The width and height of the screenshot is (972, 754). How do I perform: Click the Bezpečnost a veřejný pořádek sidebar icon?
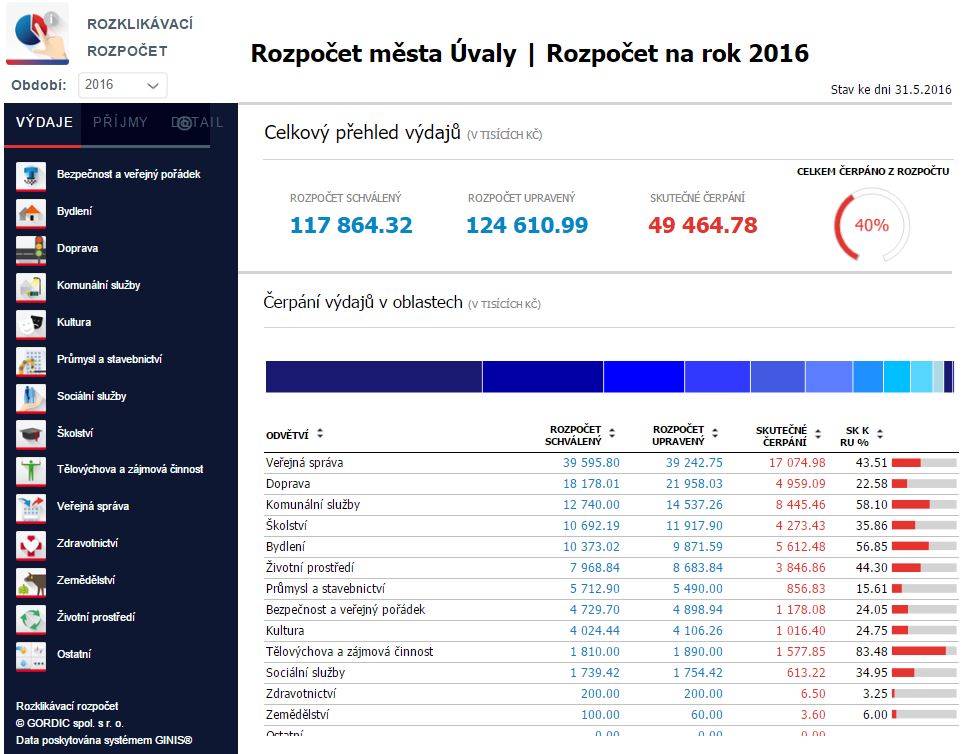click(31, 175)
